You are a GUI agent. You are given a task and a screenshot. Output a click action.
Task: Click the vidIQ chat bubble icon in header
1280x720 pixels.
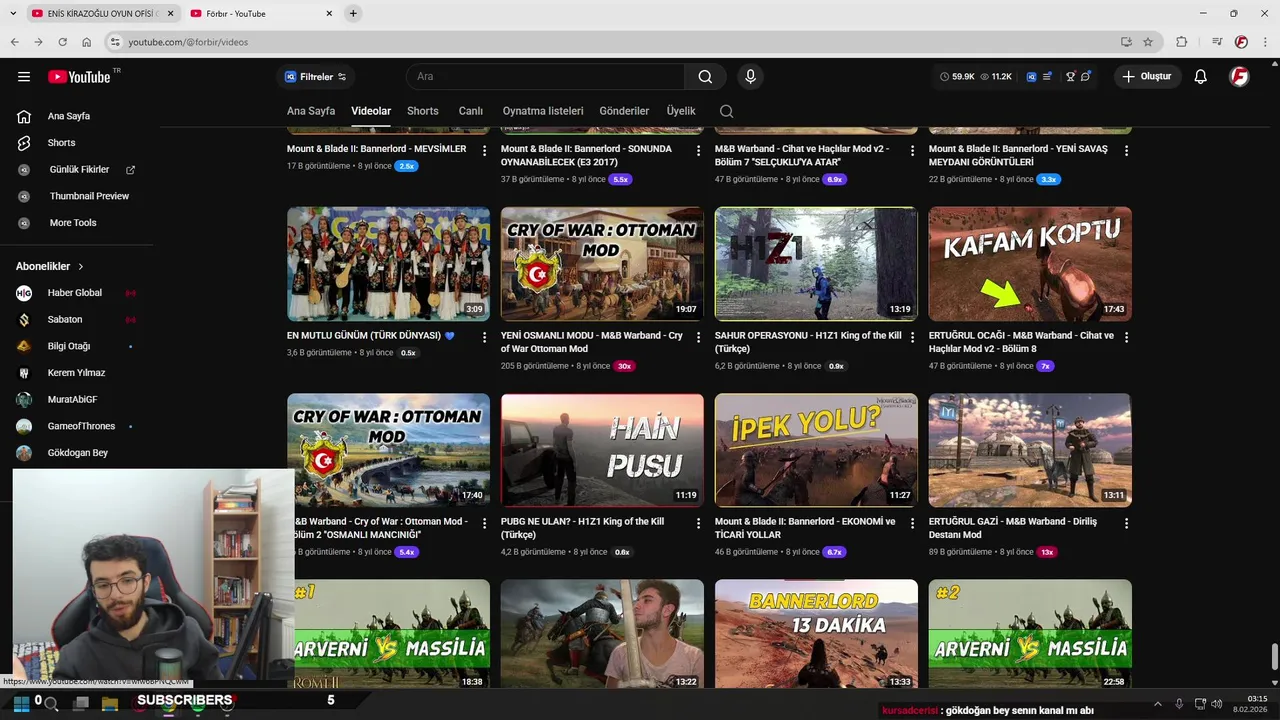pos(1086,77)
